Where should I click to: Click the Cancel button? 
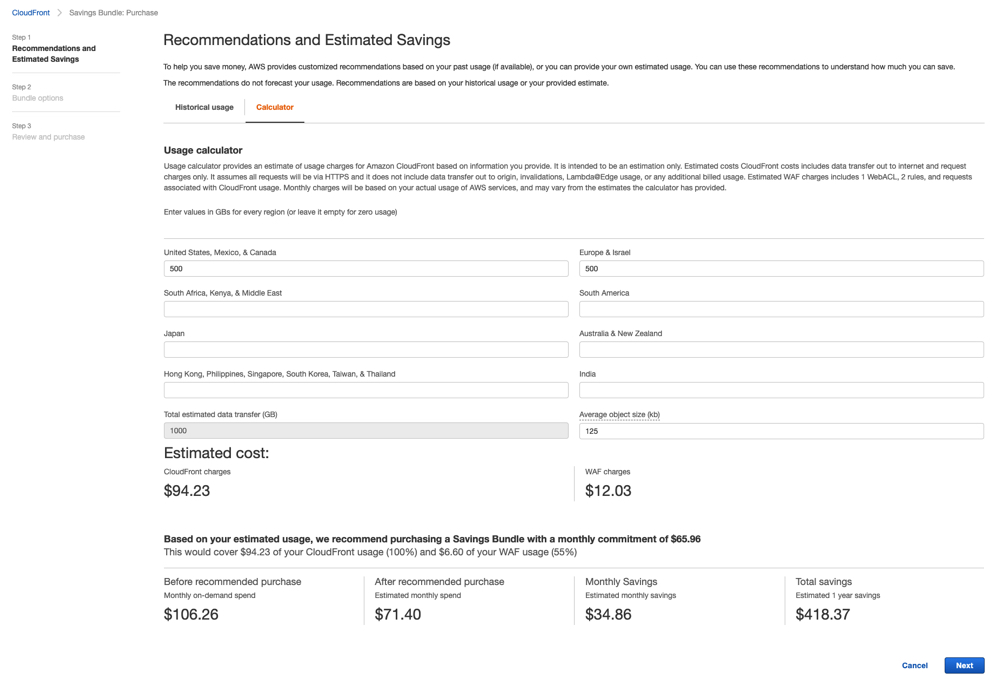[x=914, y=665]
